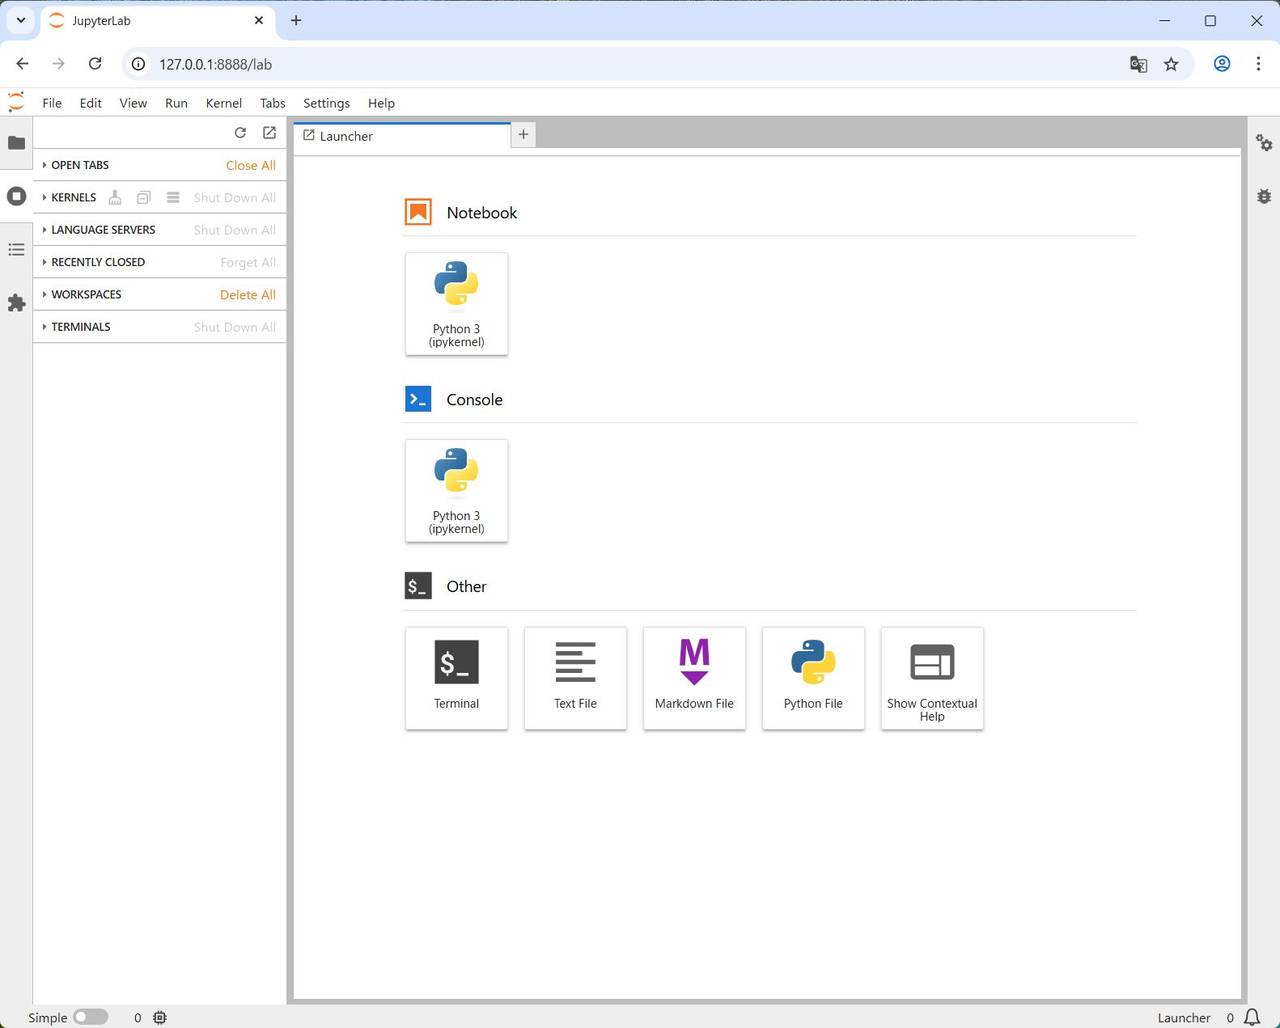Click Close All for open tabs
The height and width of the screenshot is (1028, 1280).
251,165
